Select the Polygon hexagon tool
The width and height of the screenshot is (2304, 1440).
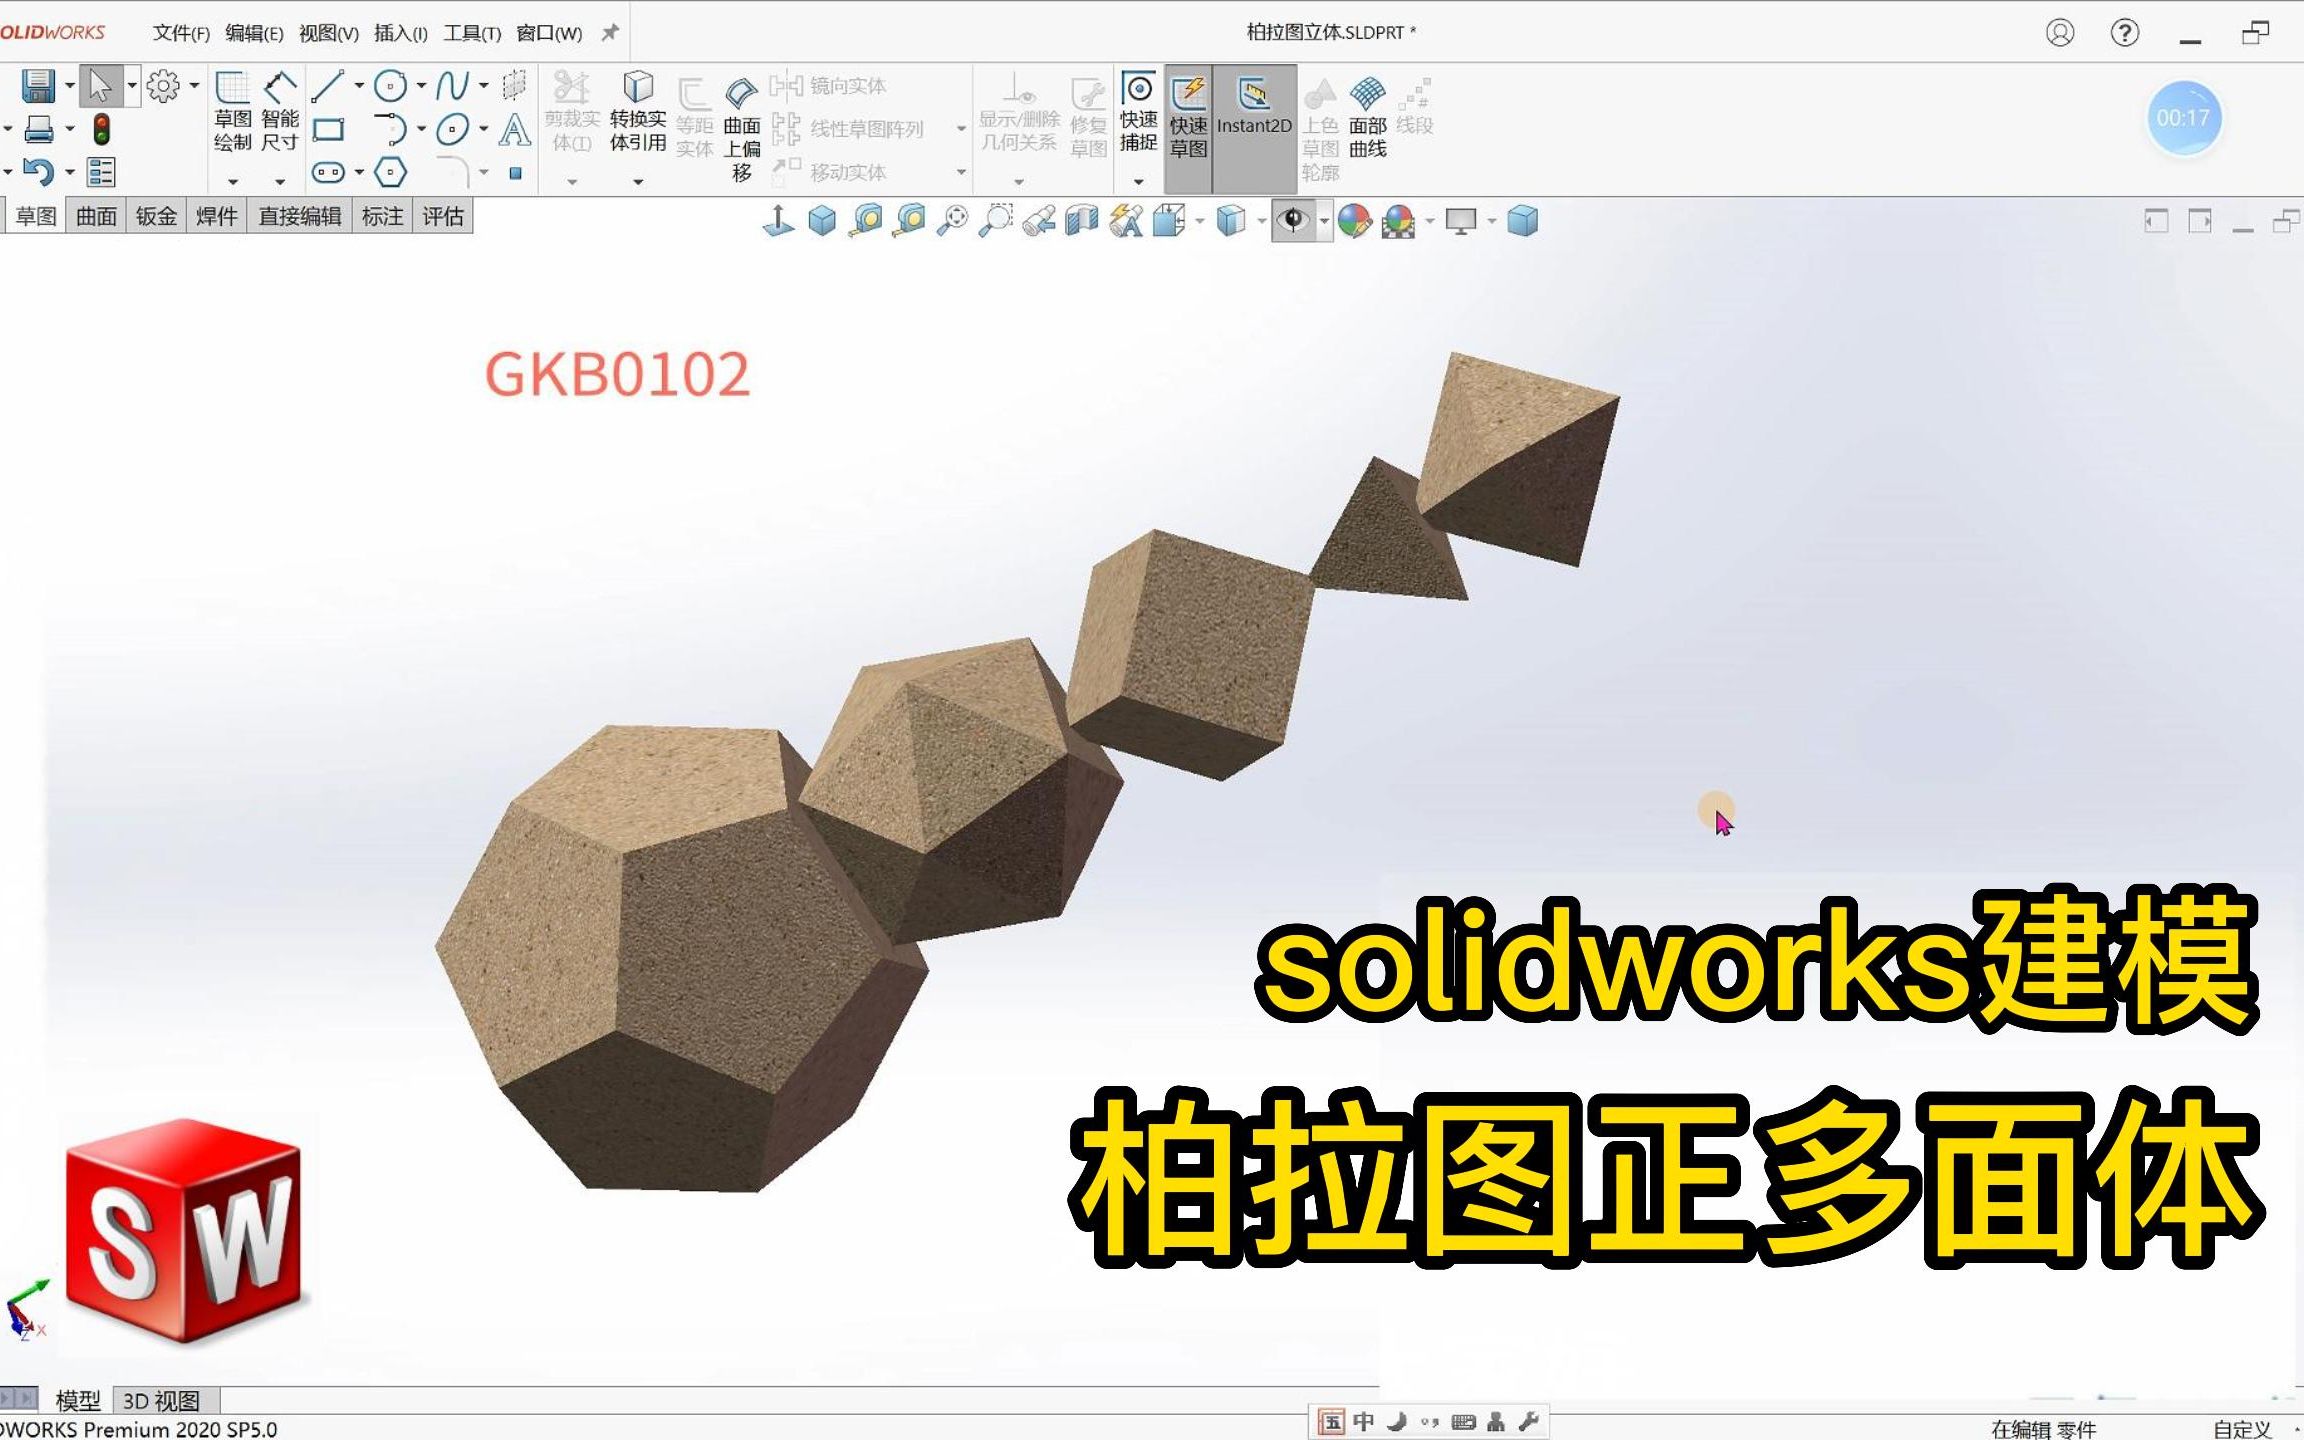pyautogui.click(x=390, y=172)
